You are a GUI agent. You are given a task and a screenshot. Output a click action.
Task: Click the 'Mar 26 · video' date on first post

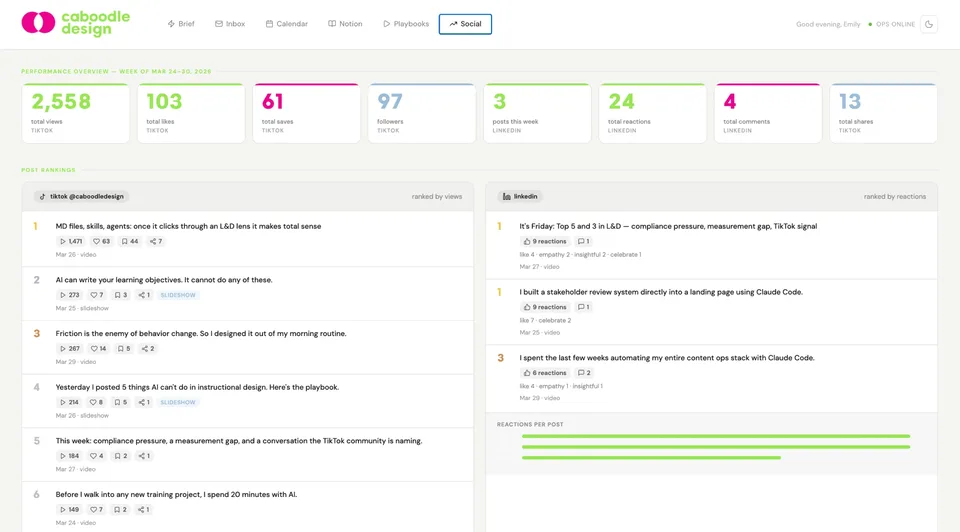pos(76,255)
